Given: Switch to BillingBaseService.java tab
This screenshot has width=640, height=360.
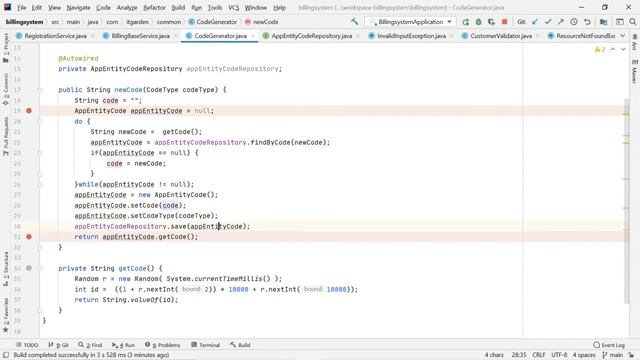Looking at the screenshot, I should coord(140,36).
